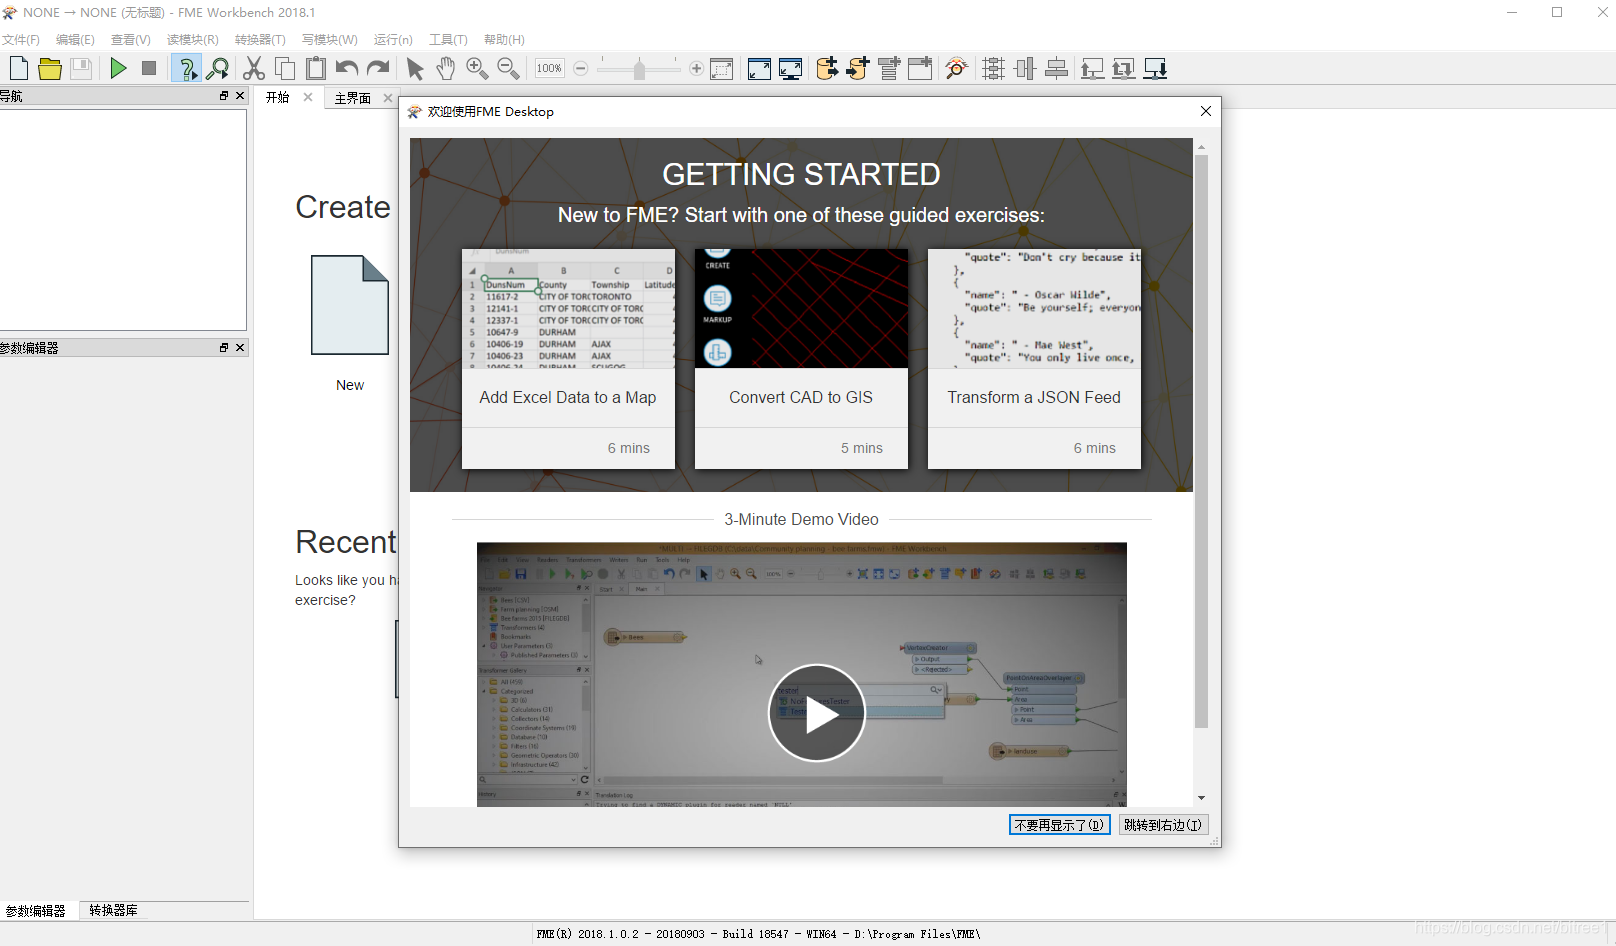Click the 不要再显示了(D) button
The width and height of the screenshot is (1616, 946).
click(1060, 825)
